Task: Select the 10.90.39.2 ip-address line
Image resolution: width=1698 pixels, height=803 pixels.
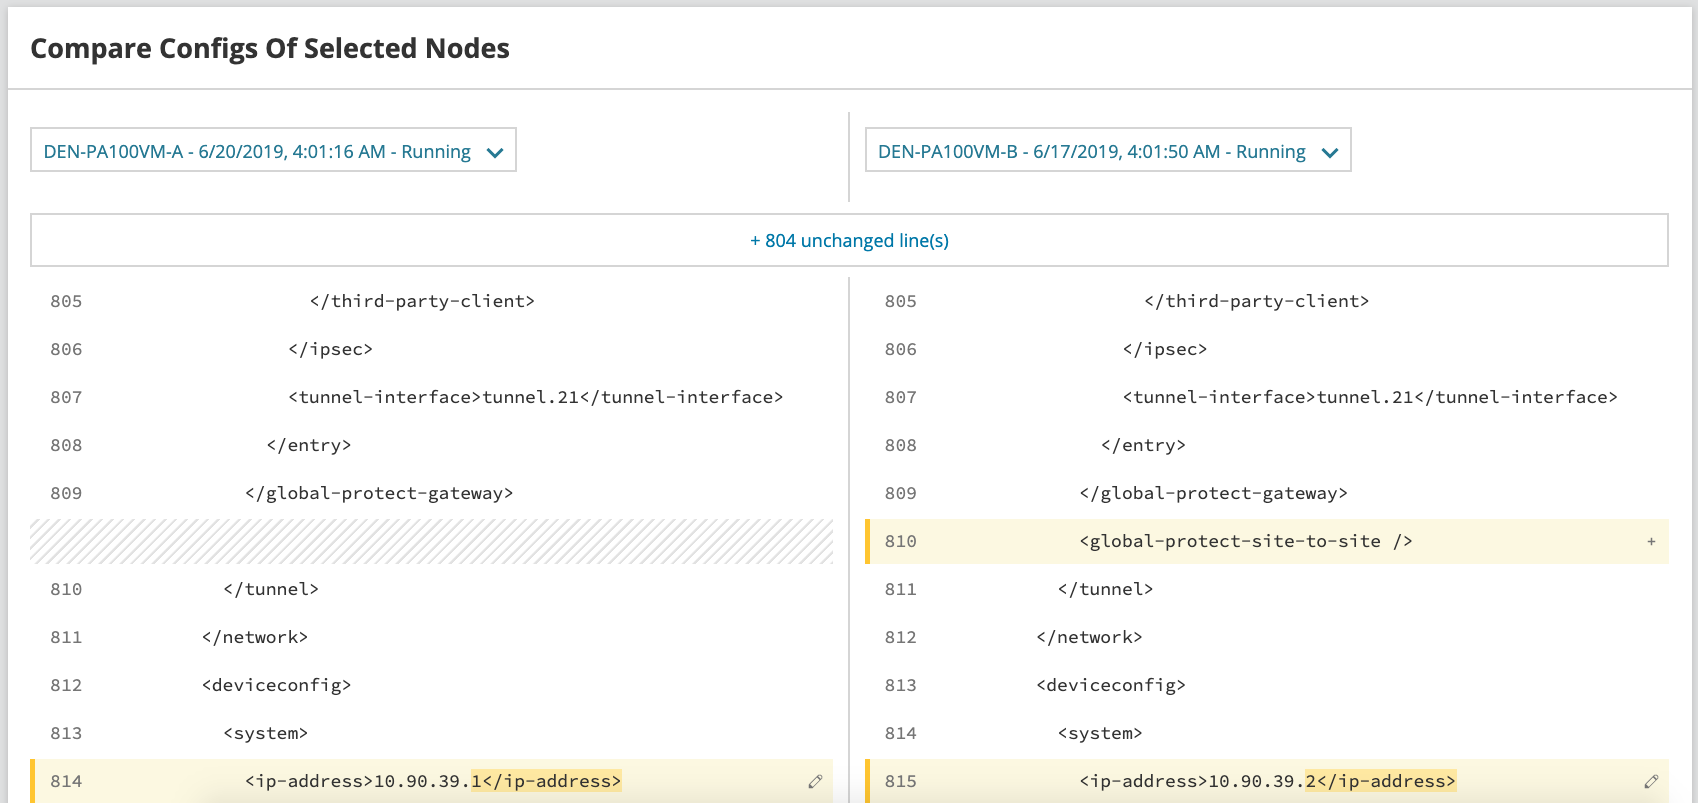Action: tap(1267, 781)
